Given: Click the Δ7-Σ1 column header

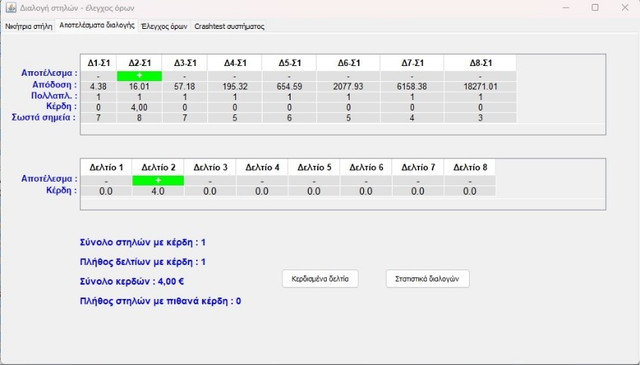Looking at the screenshot, I should (412, 63).
